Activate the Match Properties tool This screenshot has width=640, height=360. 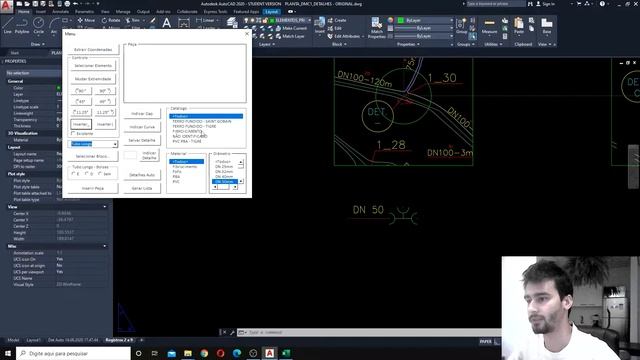click(377, 28)
